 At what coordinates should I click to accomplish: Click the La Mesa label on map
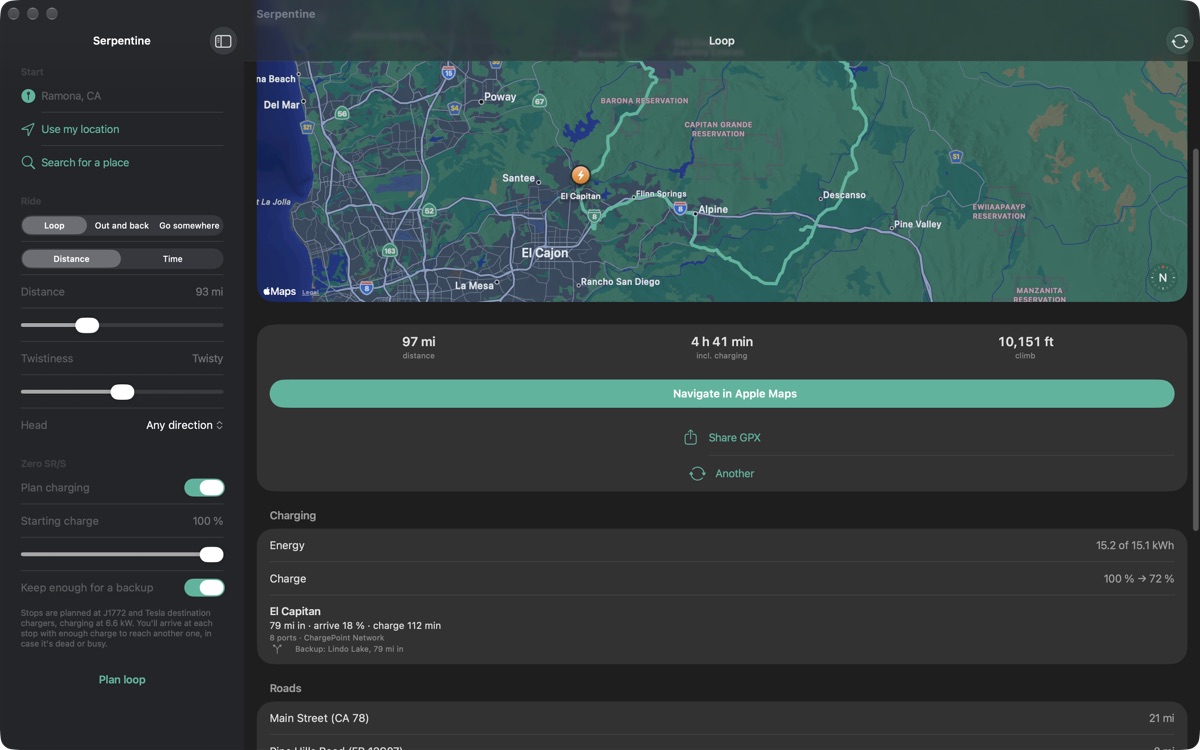point(474,285)
